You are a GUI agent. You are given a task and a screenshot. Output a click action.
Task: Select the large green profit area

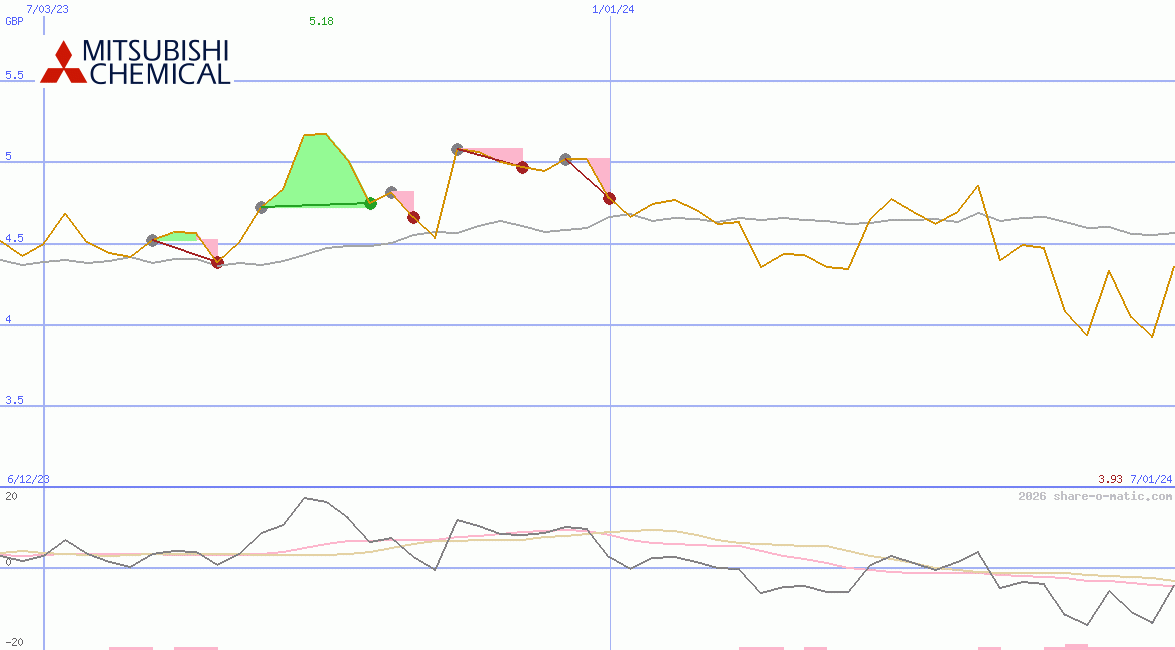tap(317, 175)
